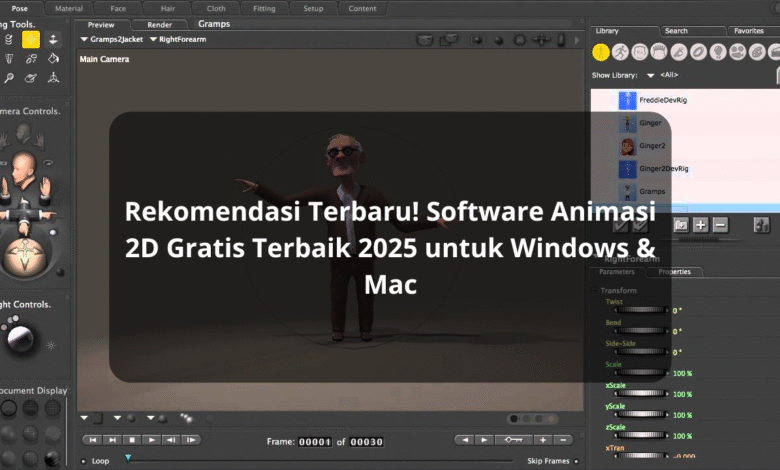Viewport: 780px width, 470px height.
Task: Open the Show Library dropdown arrow
Action: [x=650, y=76]
